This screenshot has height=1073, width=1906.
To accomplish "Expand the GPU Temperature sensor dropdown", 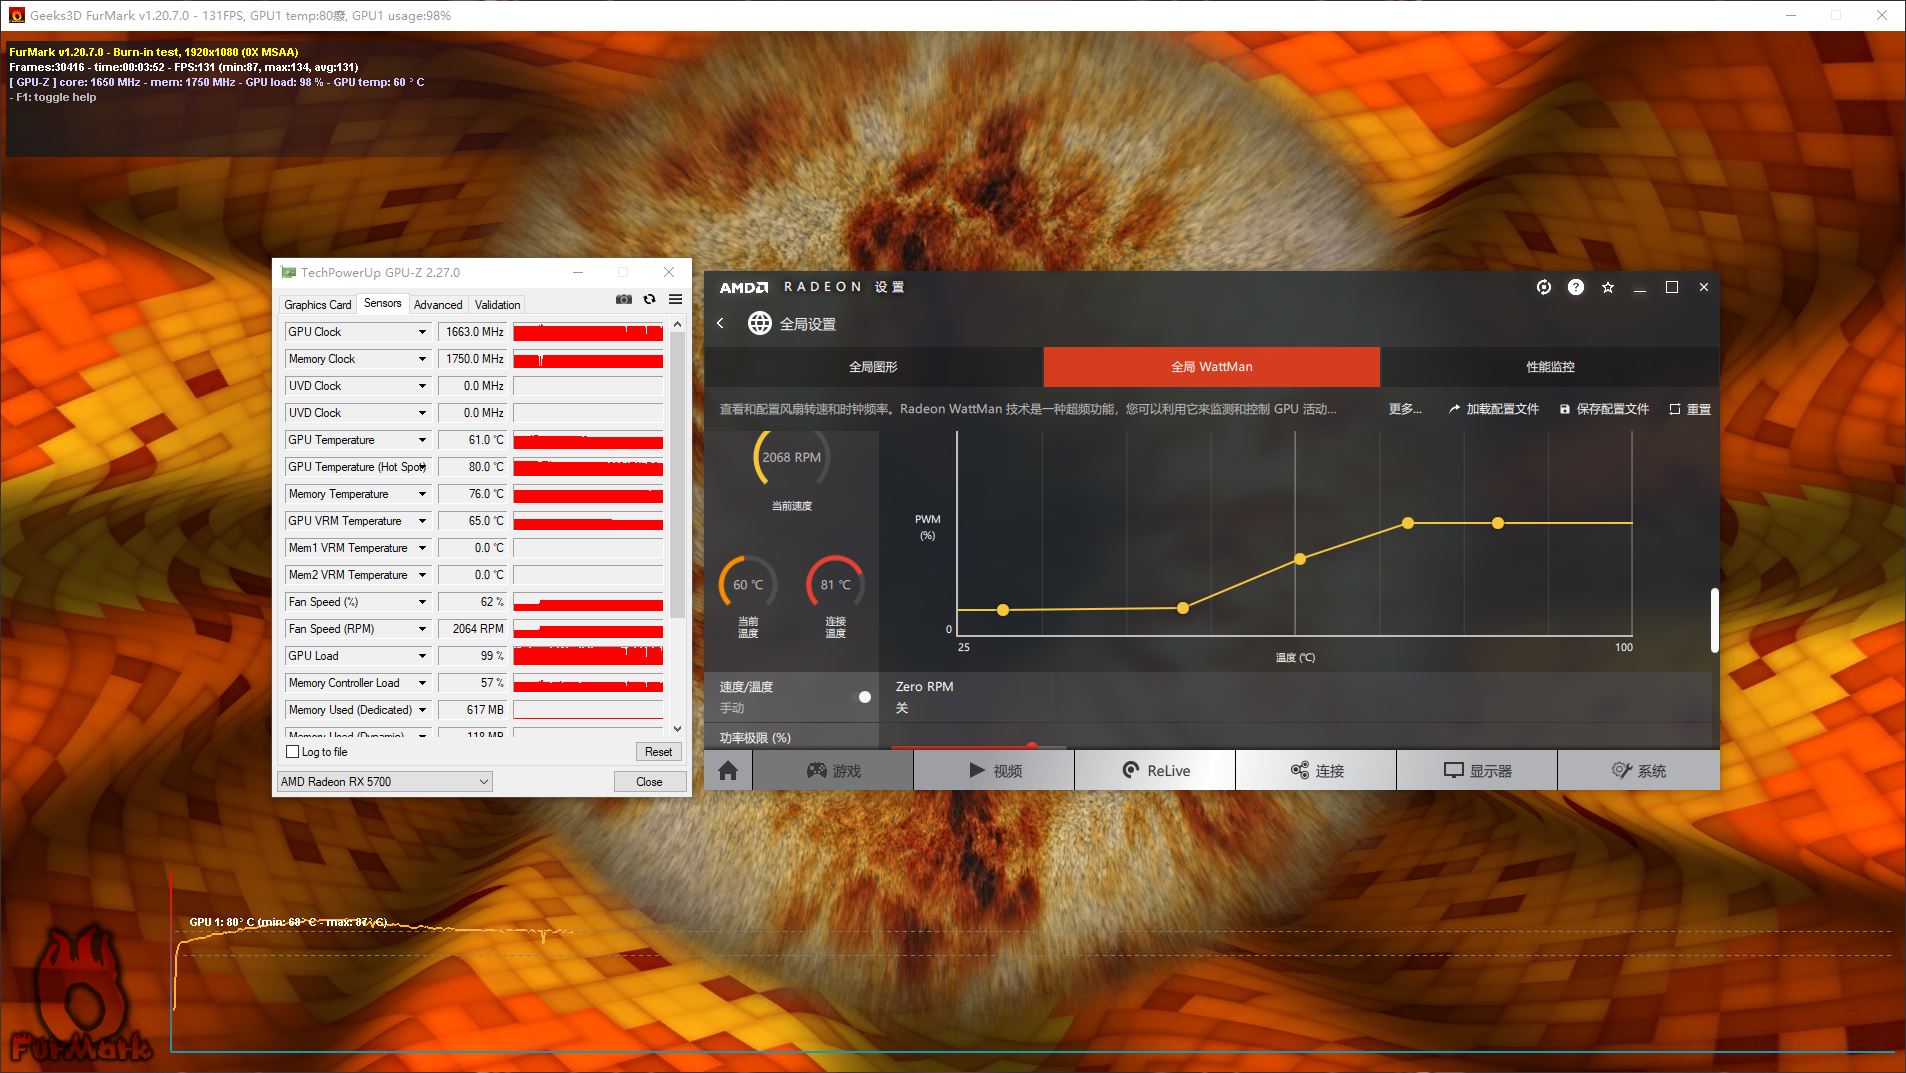I will [422, 440].
